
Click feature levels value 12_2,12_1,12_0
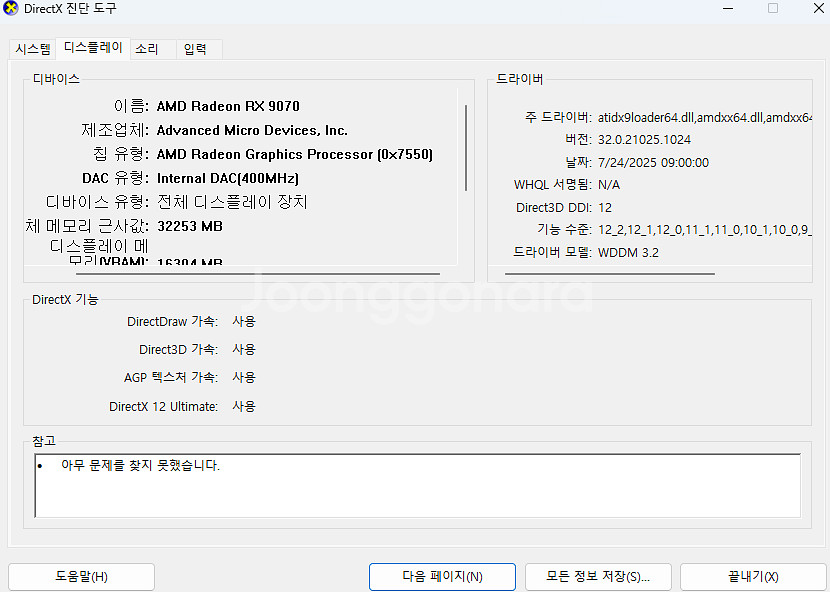pos(705,229)
